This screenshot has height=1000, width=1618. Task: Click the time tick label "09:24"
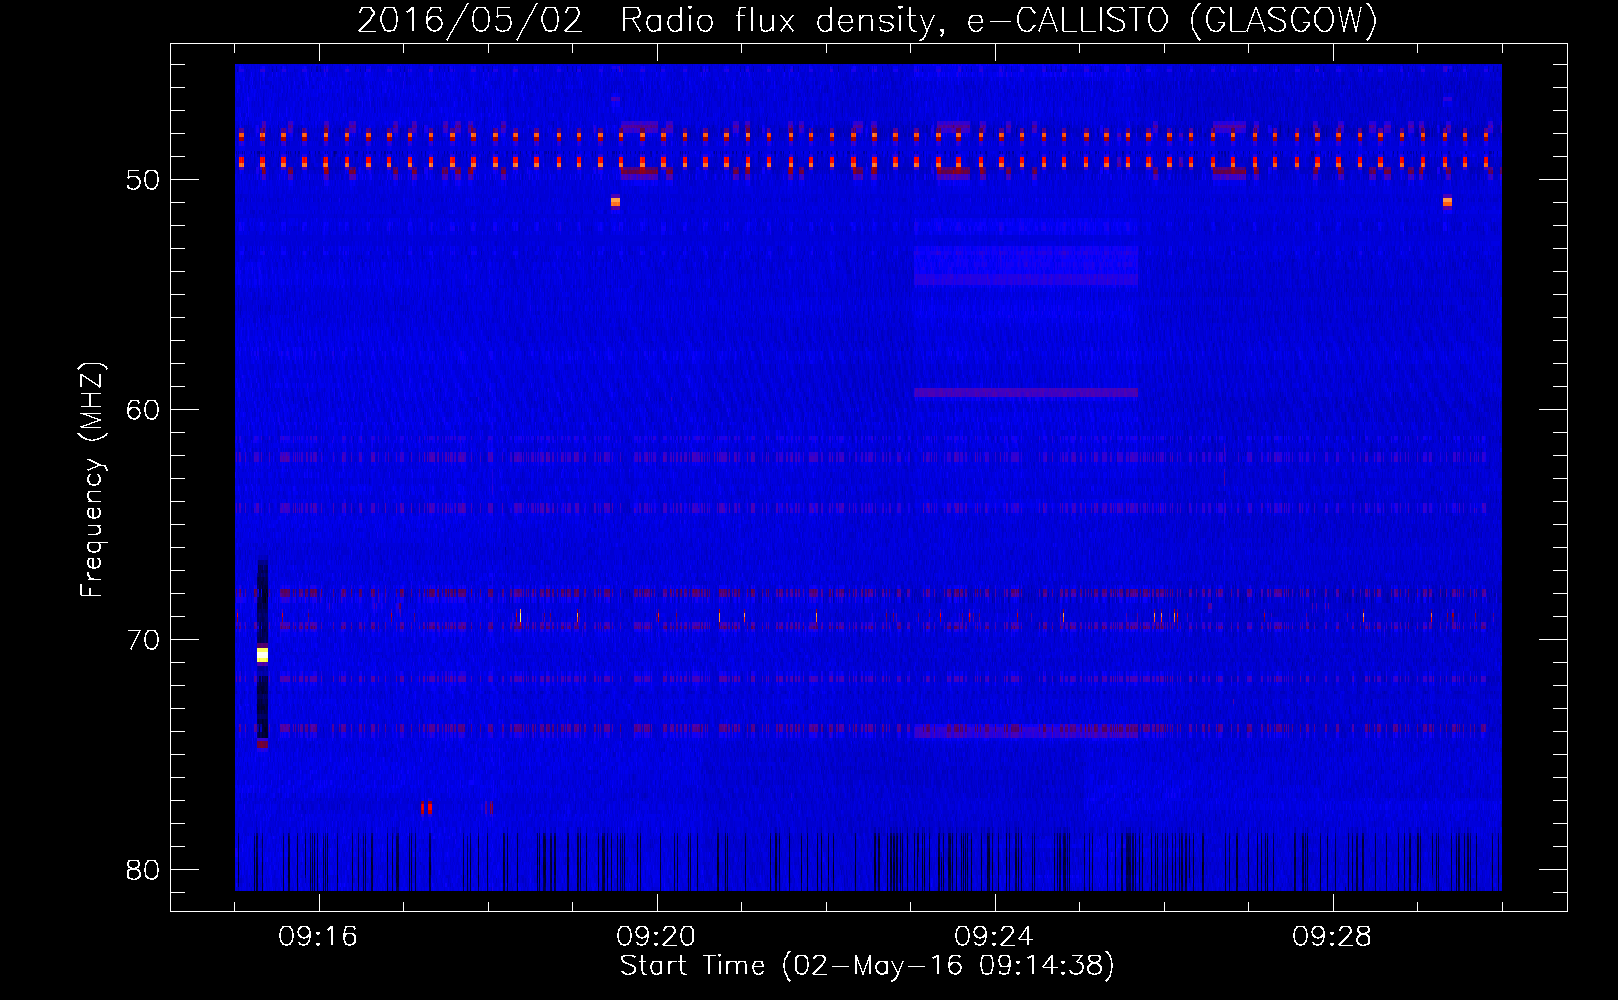pyautogui.click(x=993, y=937)
